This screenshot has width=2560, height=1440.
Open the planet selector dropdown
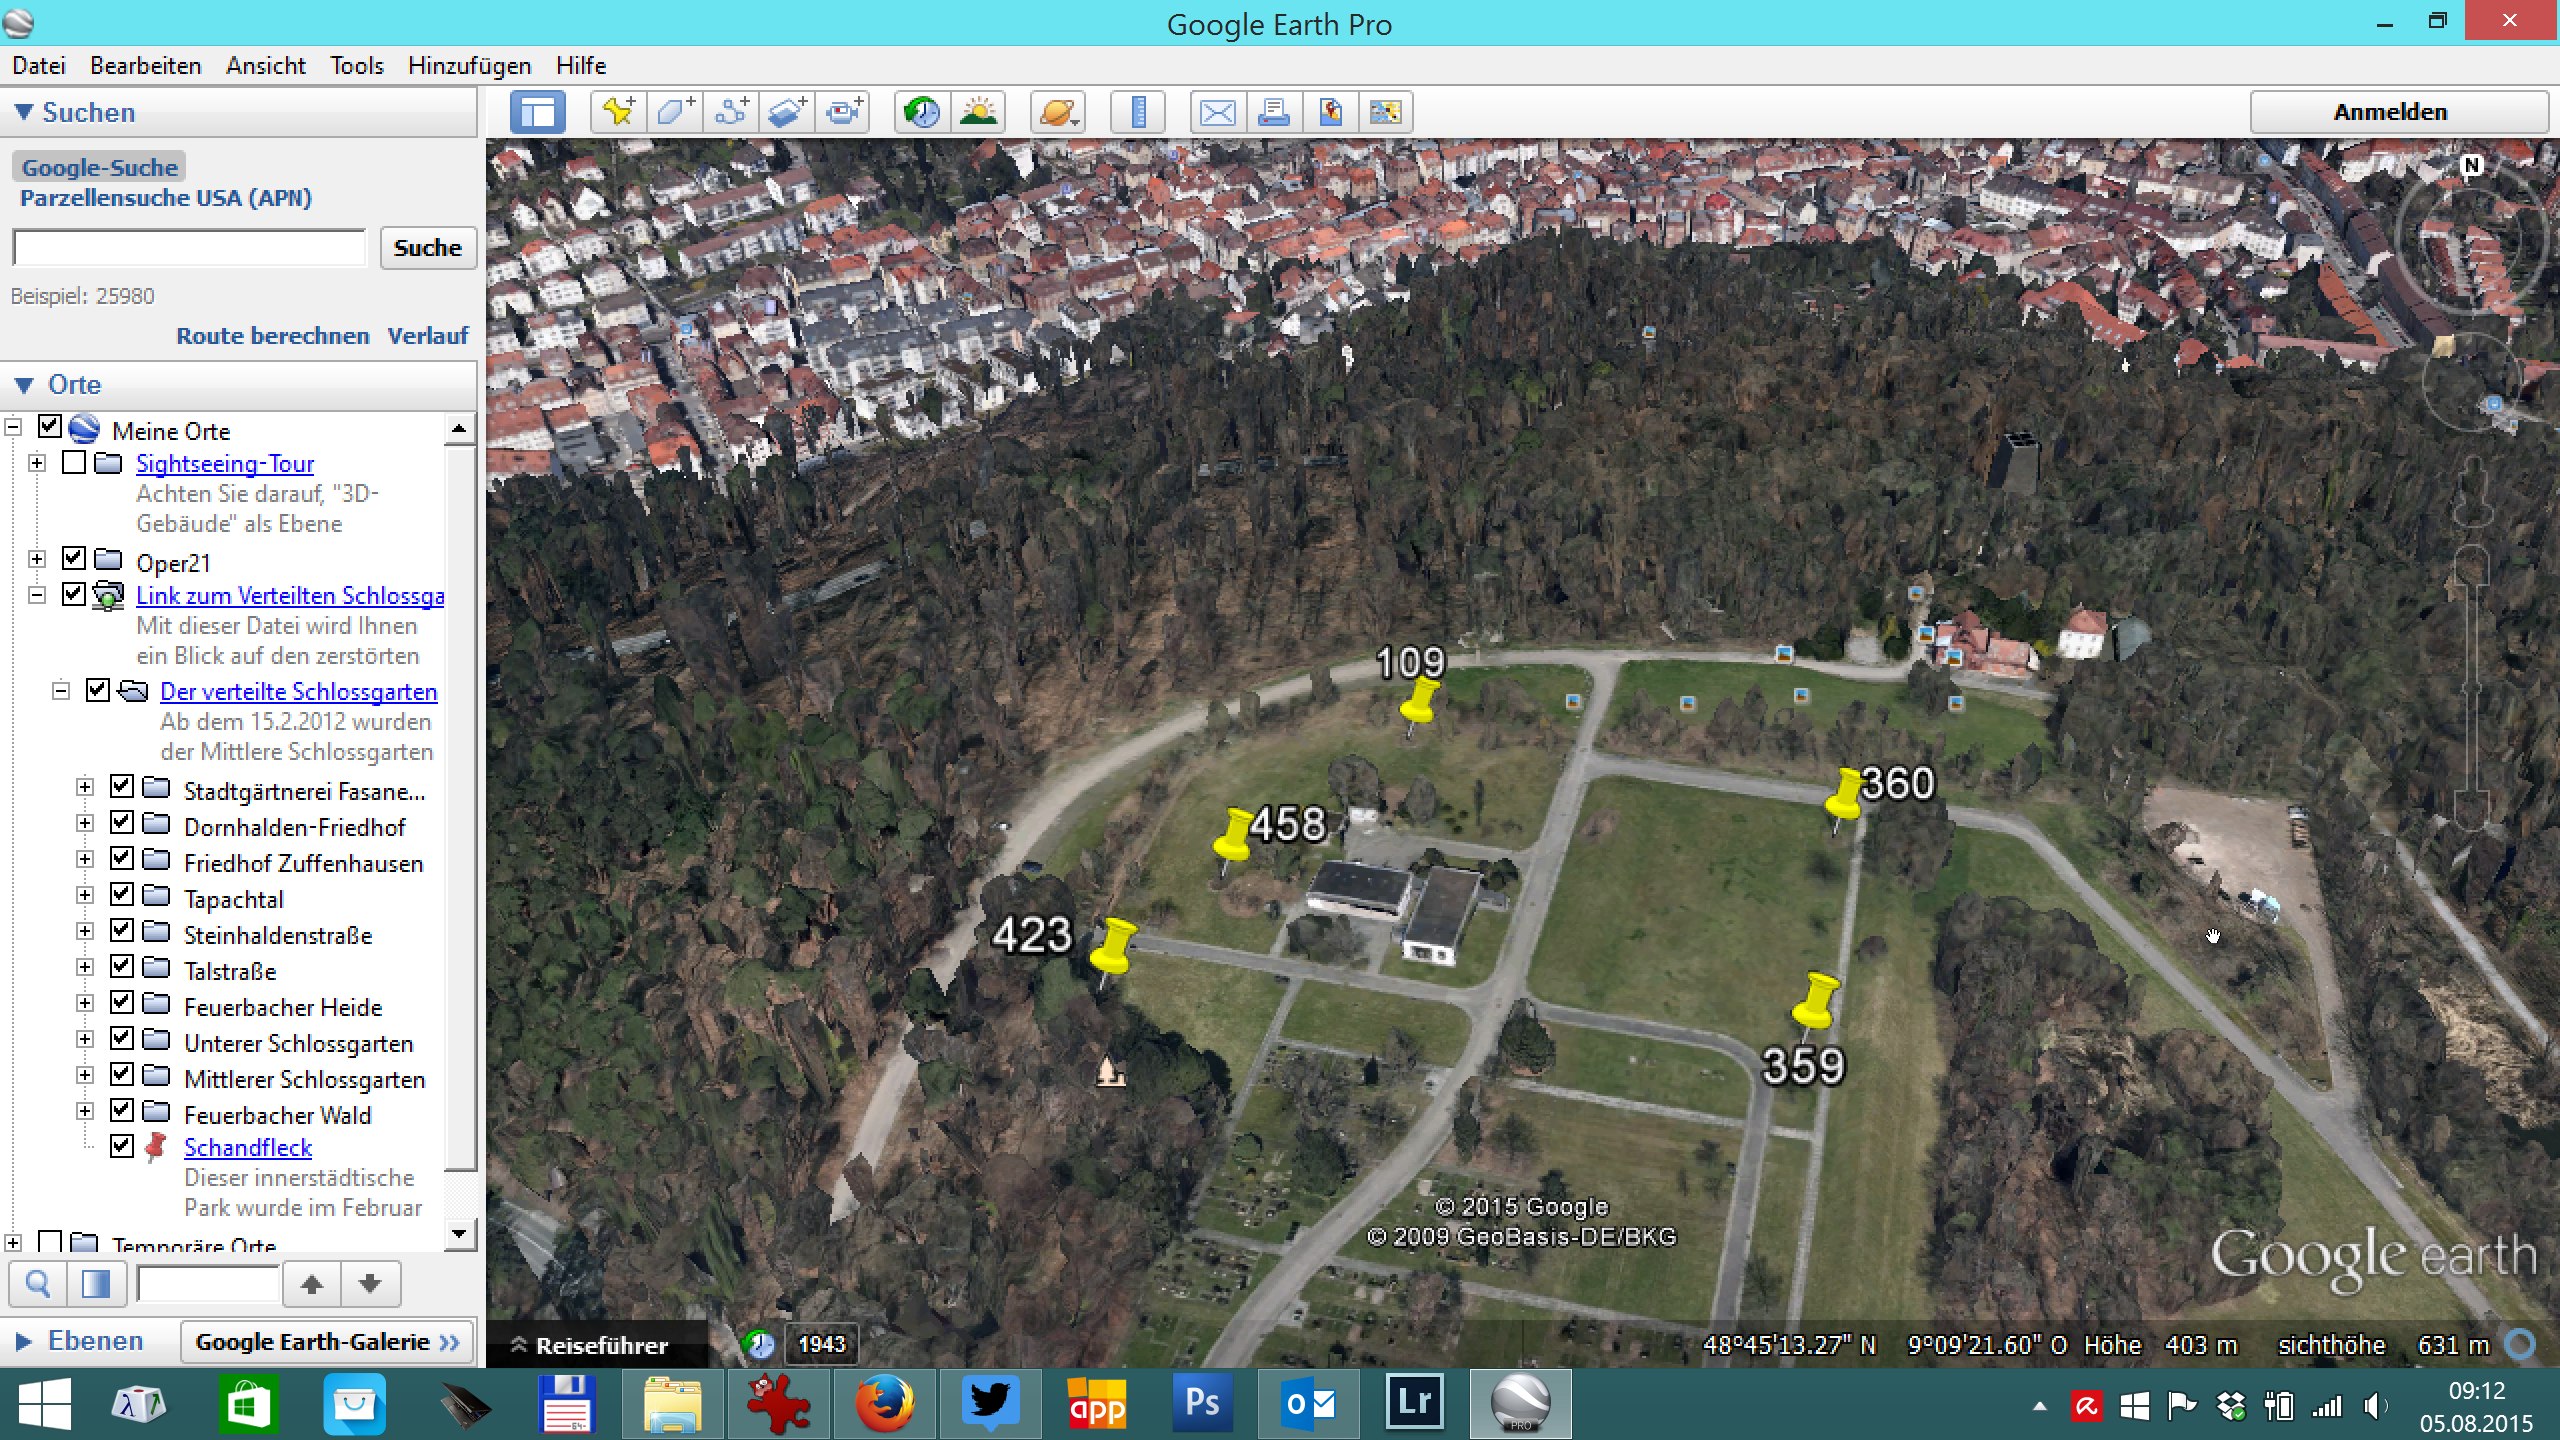(1058, 112)
